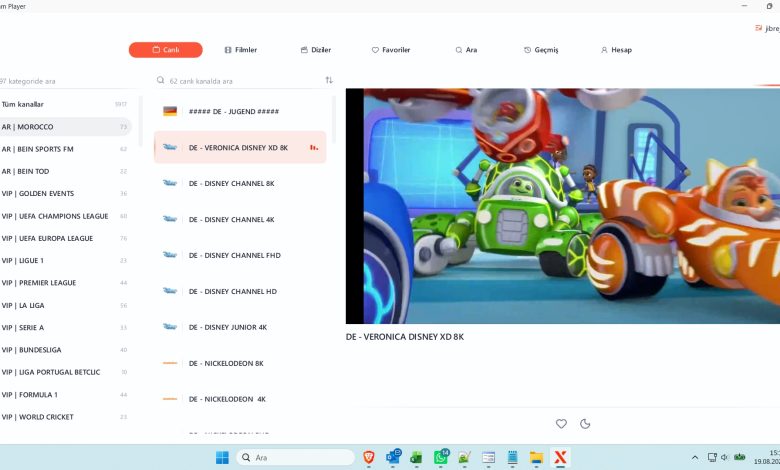Click the network icon in system tray
780x470 pixels.
tap(712, 458)
